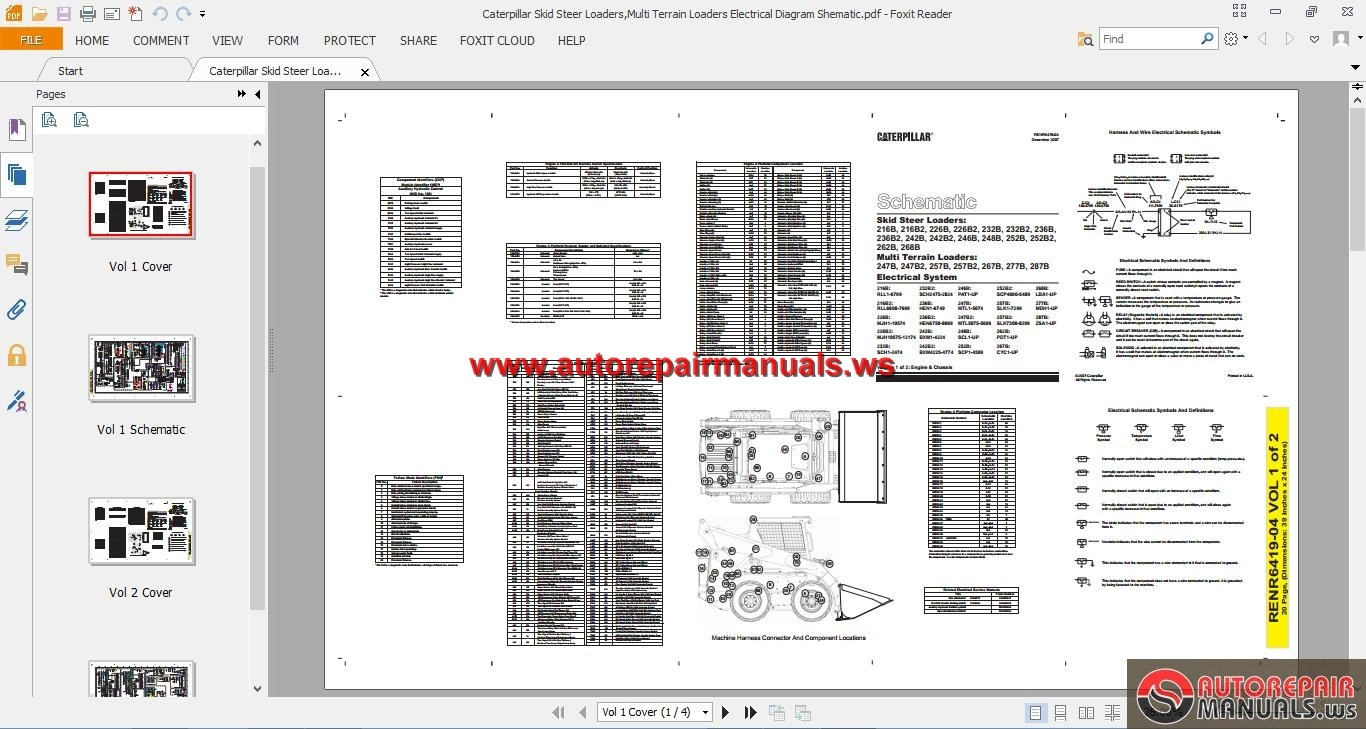Click the Undo arrow icon
Viewport: 1366px width, 729px height.
click(160, 14)
